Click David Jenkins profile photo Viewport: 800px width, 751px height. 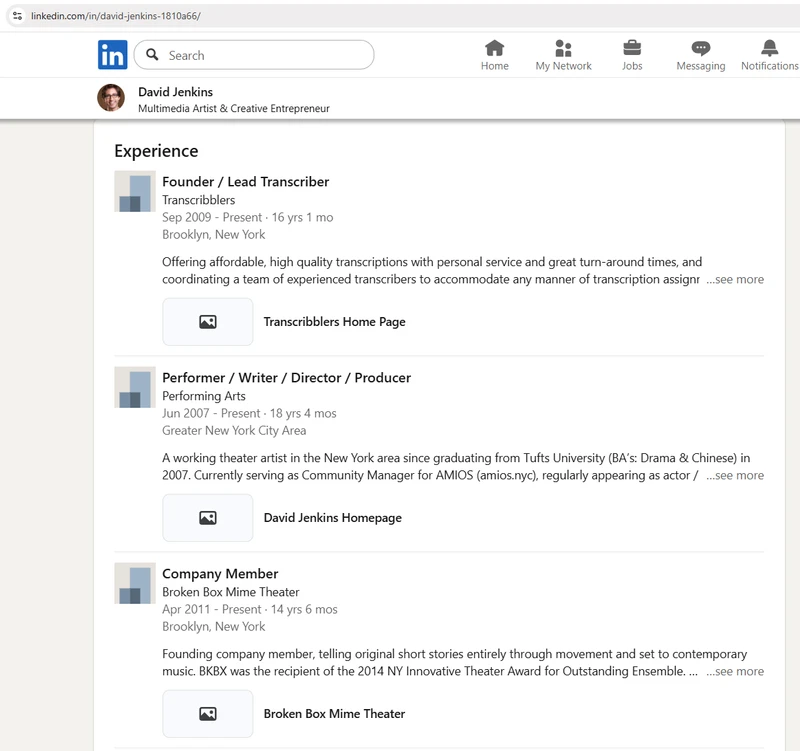click(111, 98)
